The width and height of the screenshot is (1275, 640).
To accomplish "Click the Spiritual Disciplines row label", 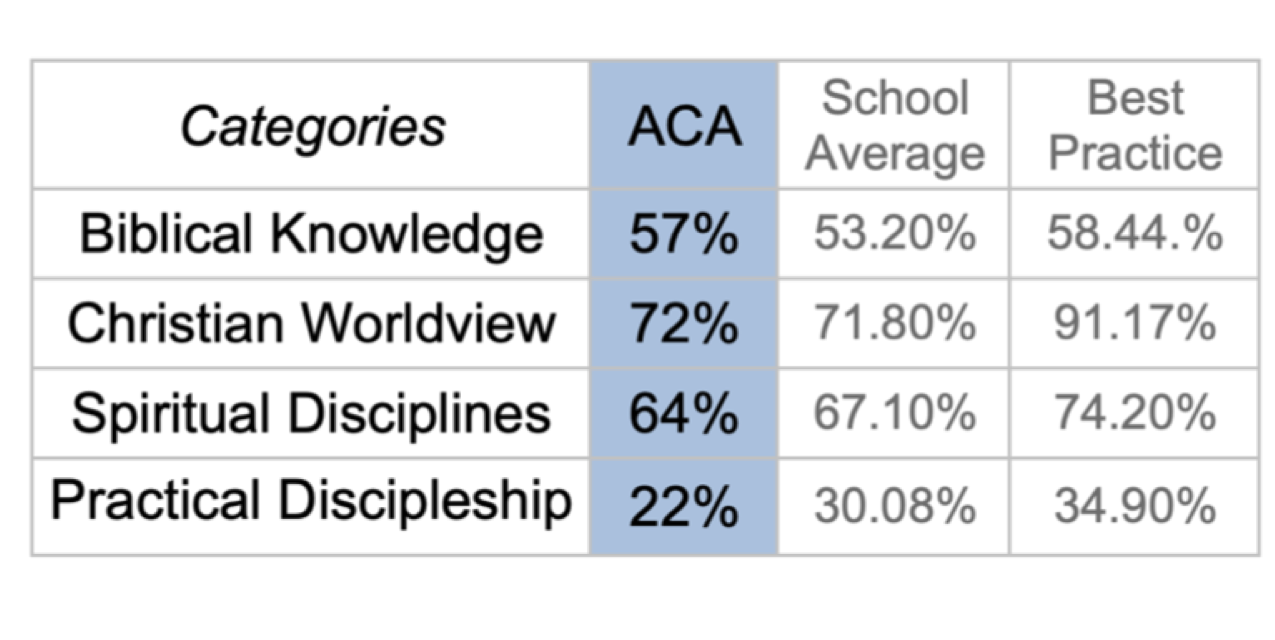I will (x=312, y=414).
